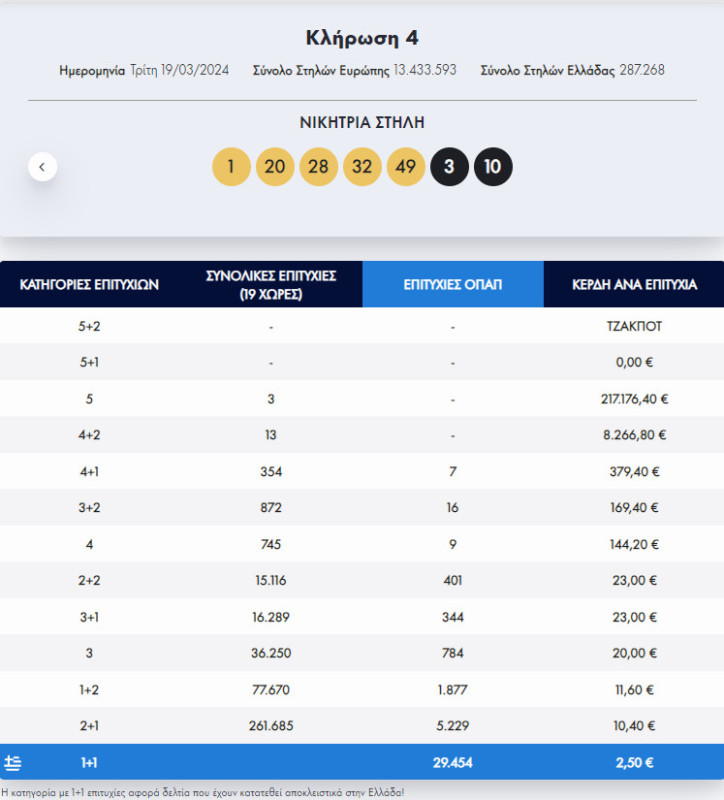Click the yellow ball number 49
Viewport: 724px width, 800px height.
[x=405, y=167]
